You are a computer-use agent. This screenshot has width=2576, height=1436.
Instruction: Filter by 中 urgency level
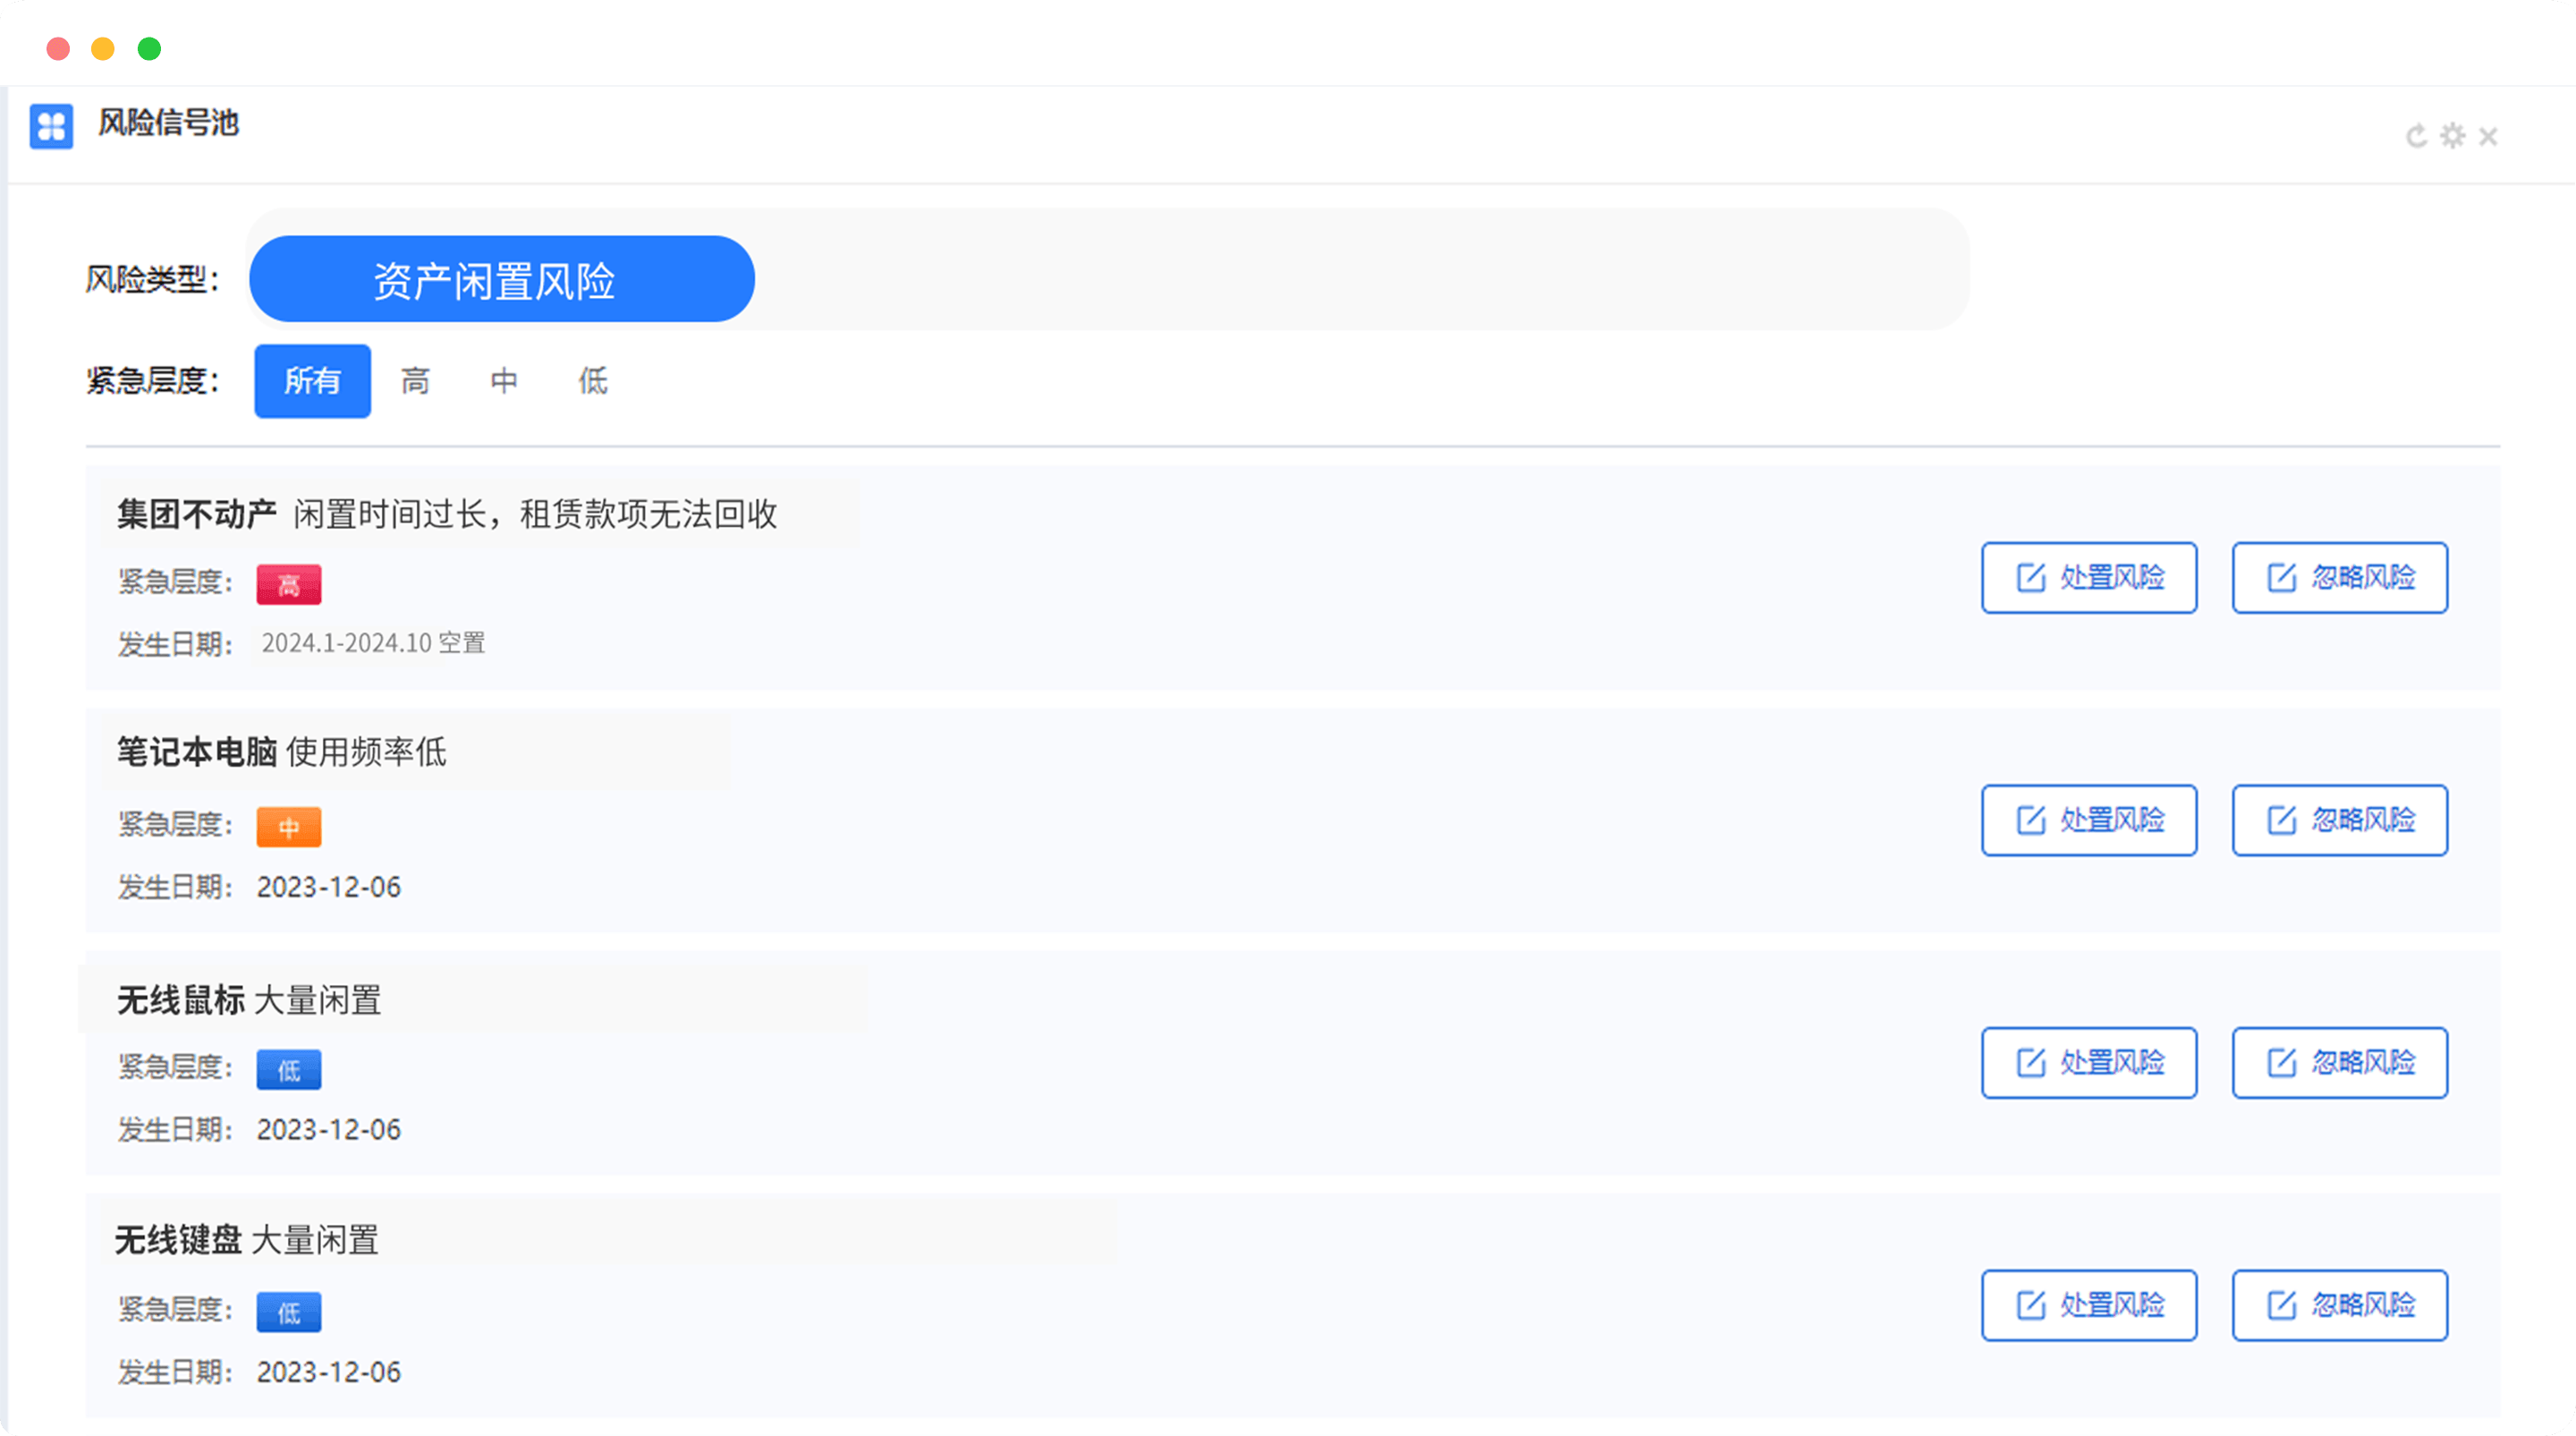pos(504,381)
